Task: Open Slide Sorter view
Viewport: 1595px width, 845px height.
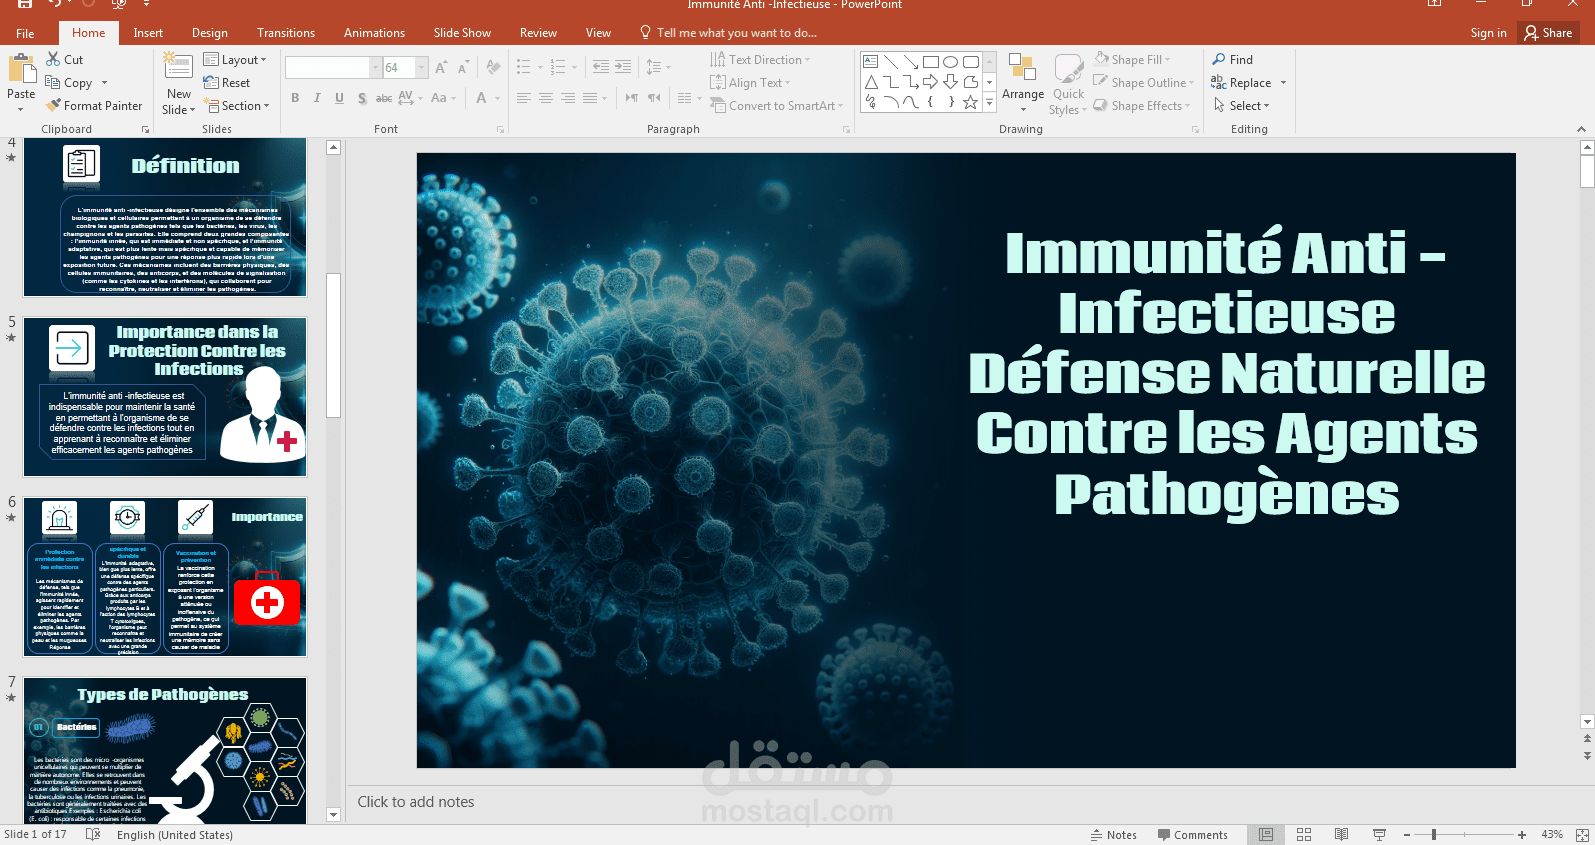Action: 1304,835
